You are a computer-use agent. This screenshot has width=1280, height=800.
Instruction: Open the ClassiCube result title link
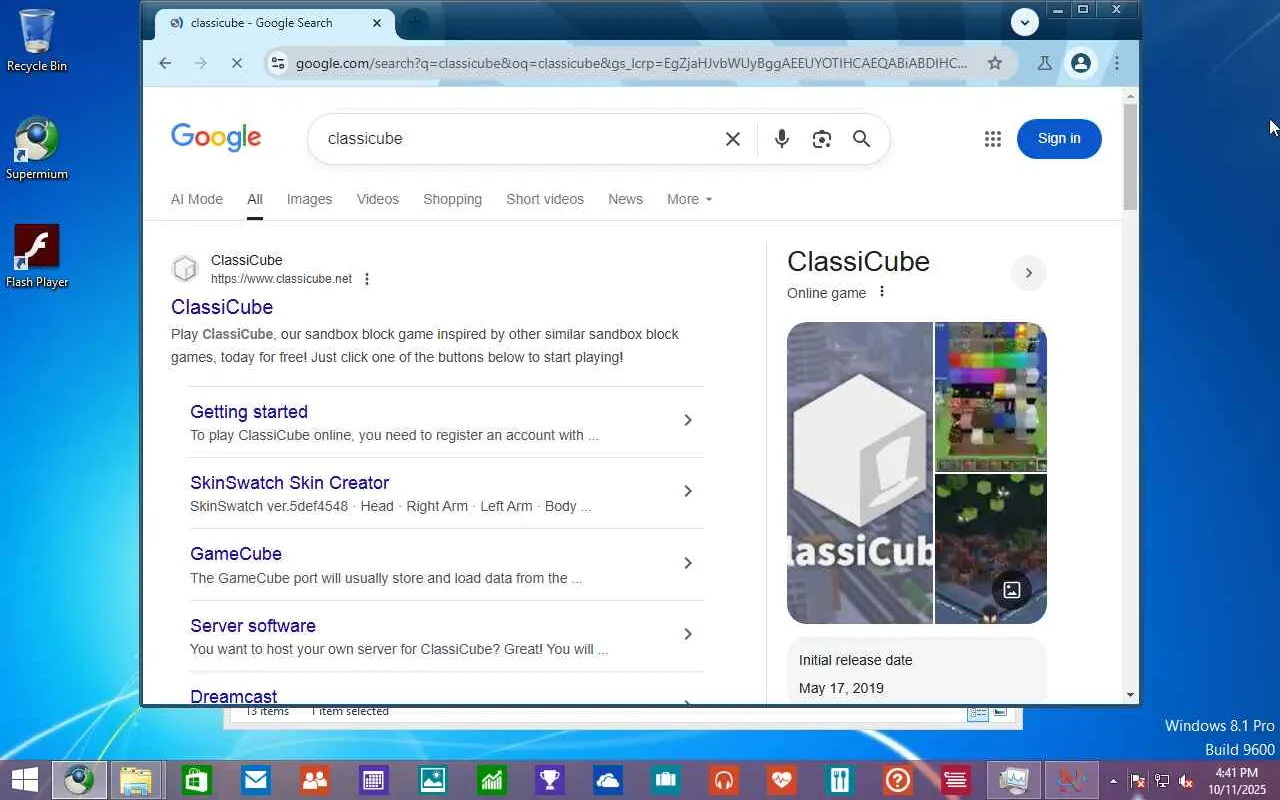tap(222, 307)
